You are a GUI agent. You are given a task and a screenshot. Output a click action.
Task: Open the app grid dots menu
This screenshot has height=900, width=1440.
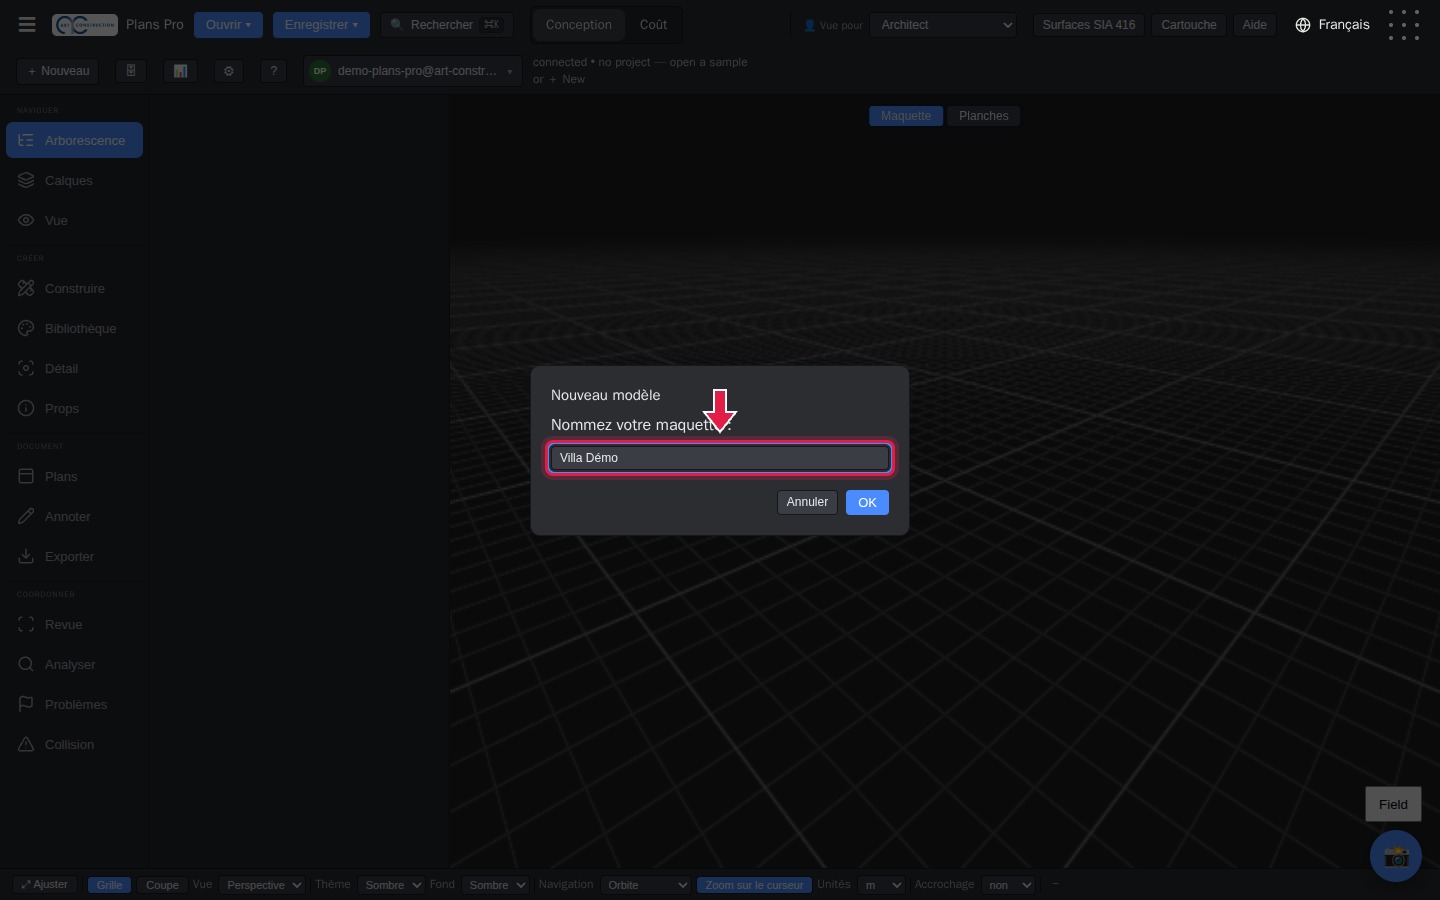[1404, 25]
